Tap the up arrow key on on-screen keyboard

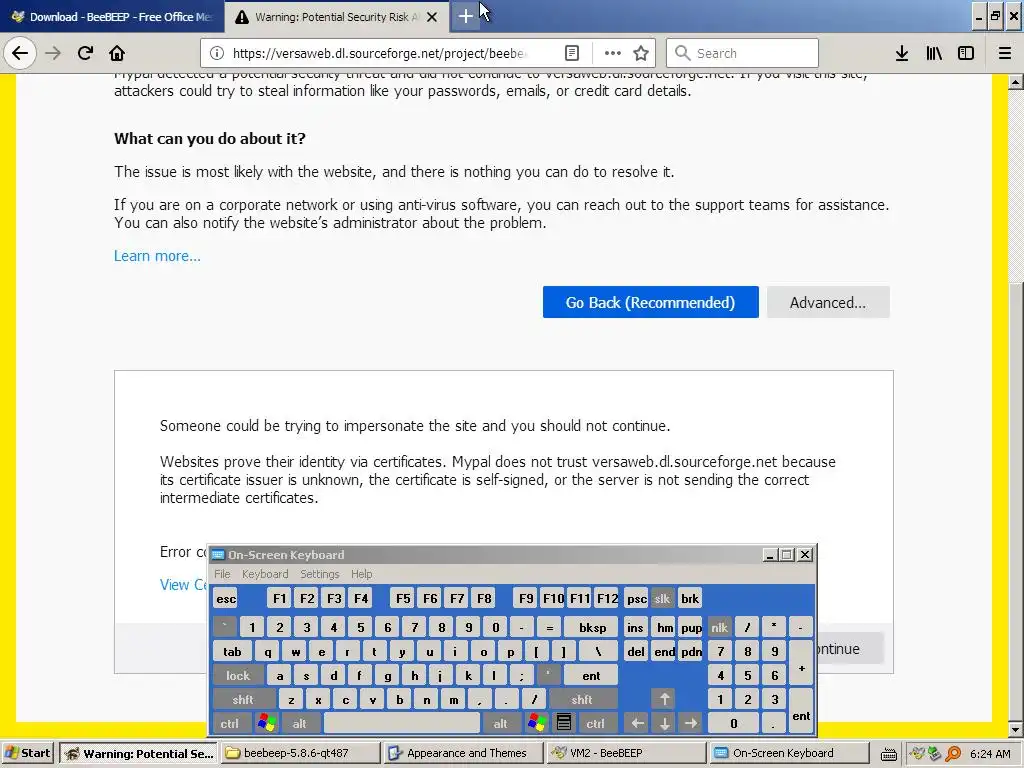664,699
